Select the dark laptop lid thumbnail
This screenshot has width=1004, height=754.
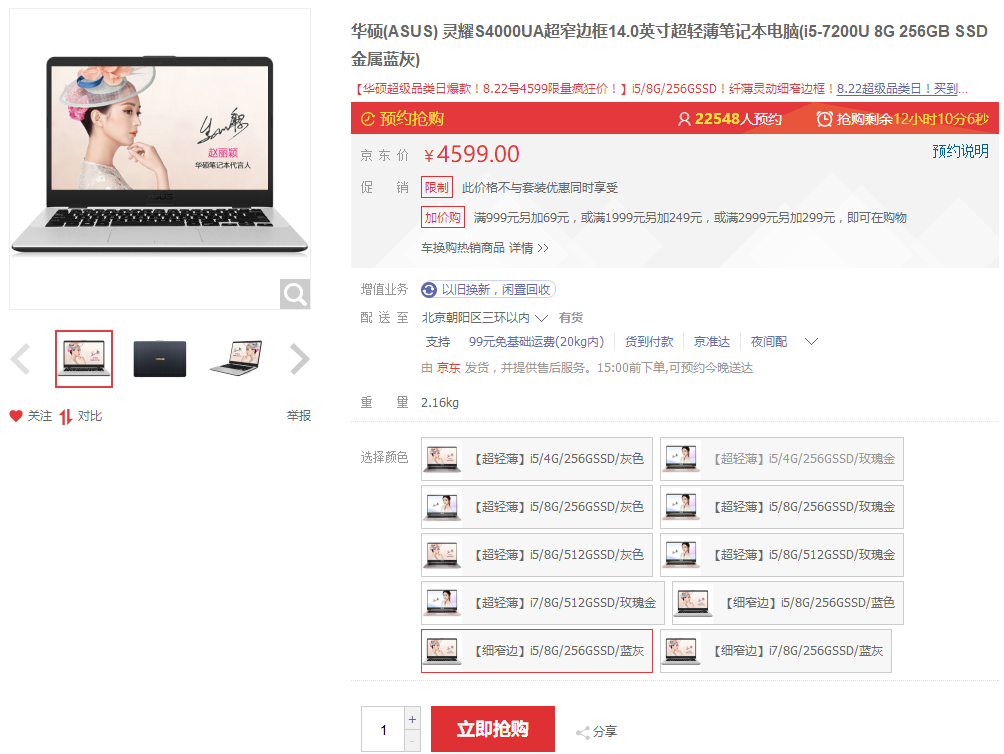pos(160,359)
